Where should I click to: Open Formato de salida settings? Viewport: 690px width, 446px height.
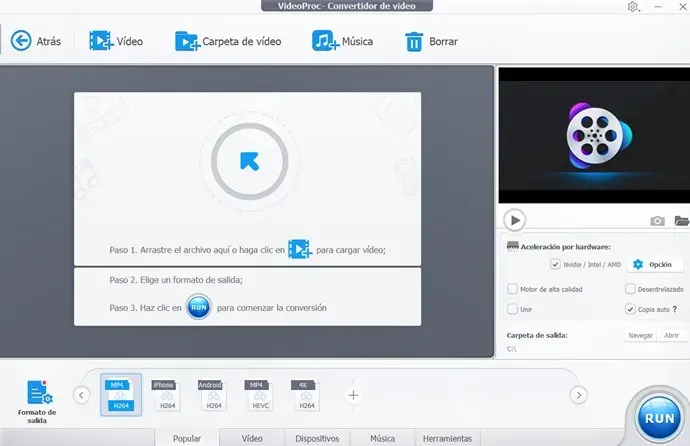coord(37,402)
